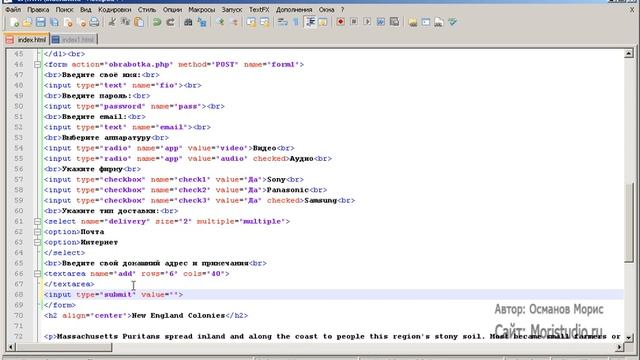Collapse the select fold marker at line 61
Viewport: 640px width, 360px height.
[x=37, y=221]
